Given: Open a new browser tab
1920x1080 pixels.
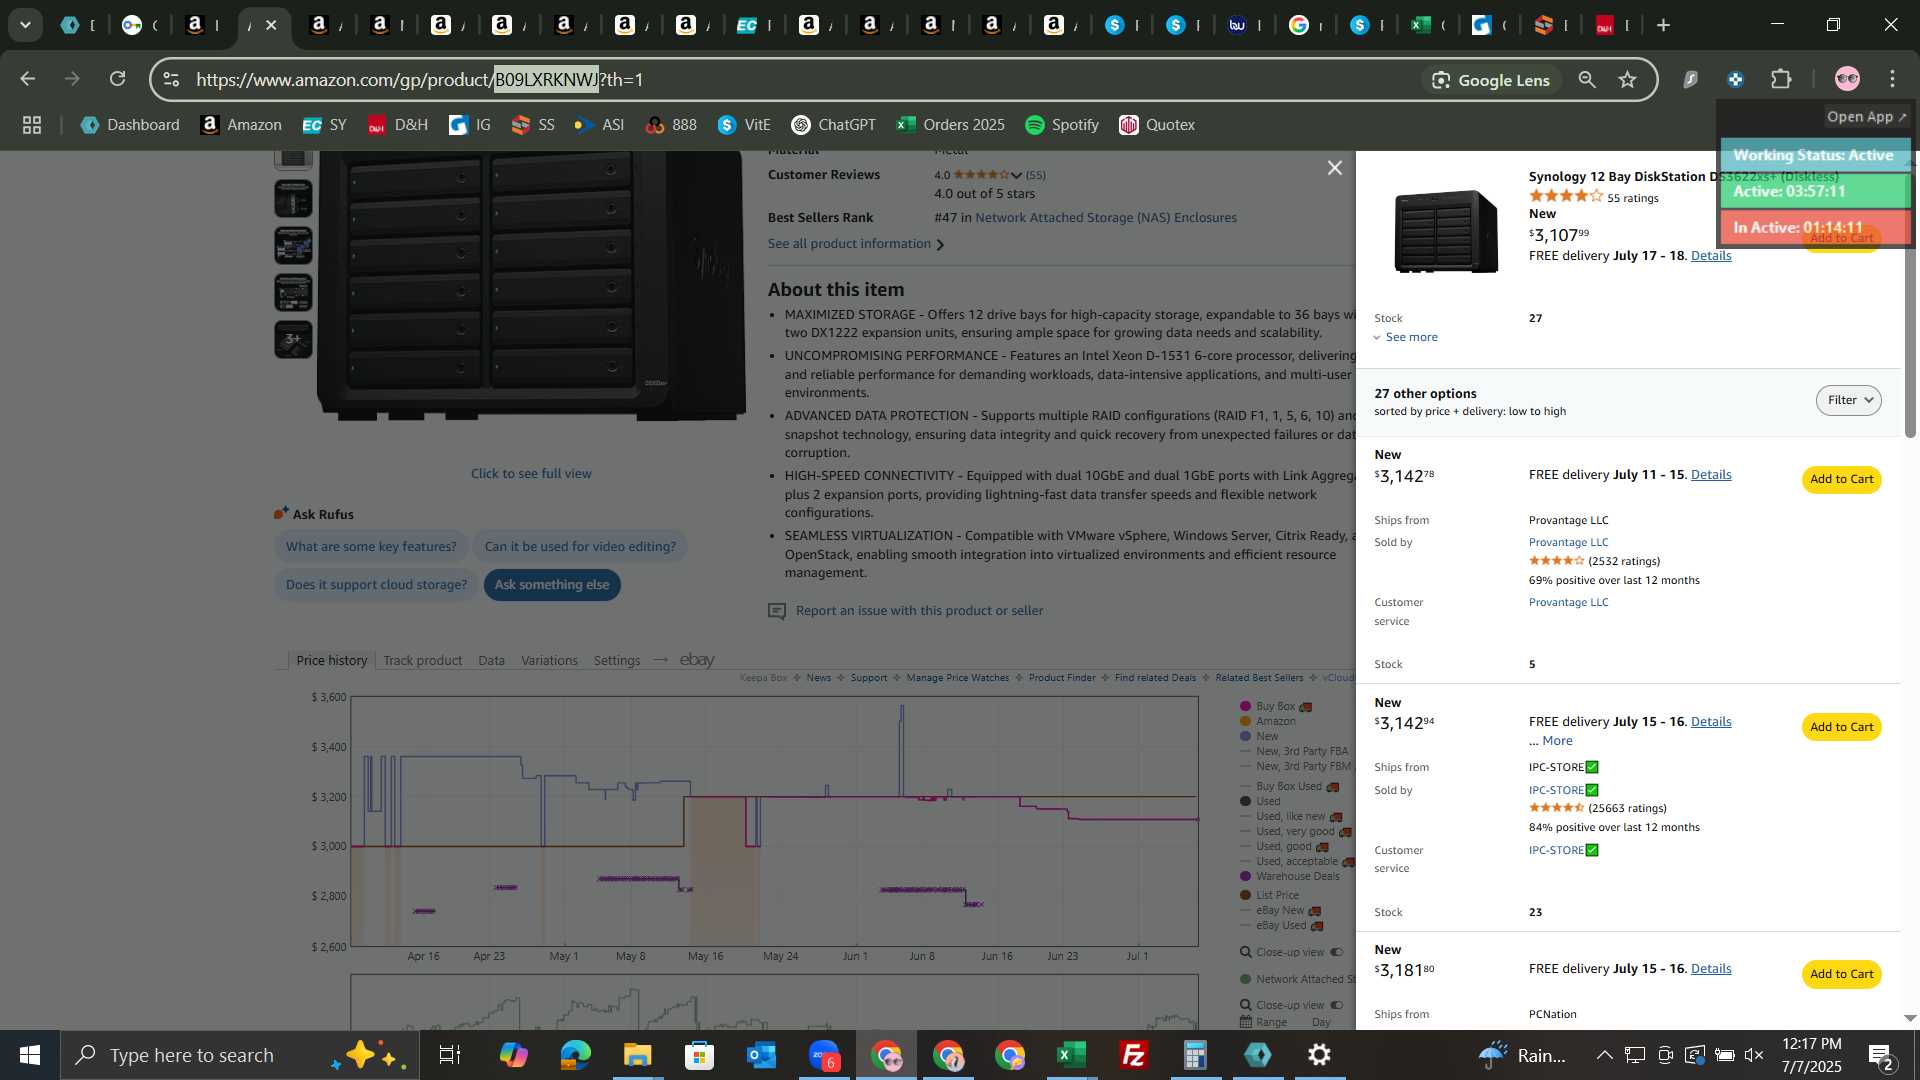Looking at the screenshot, I should (1664, 25).
